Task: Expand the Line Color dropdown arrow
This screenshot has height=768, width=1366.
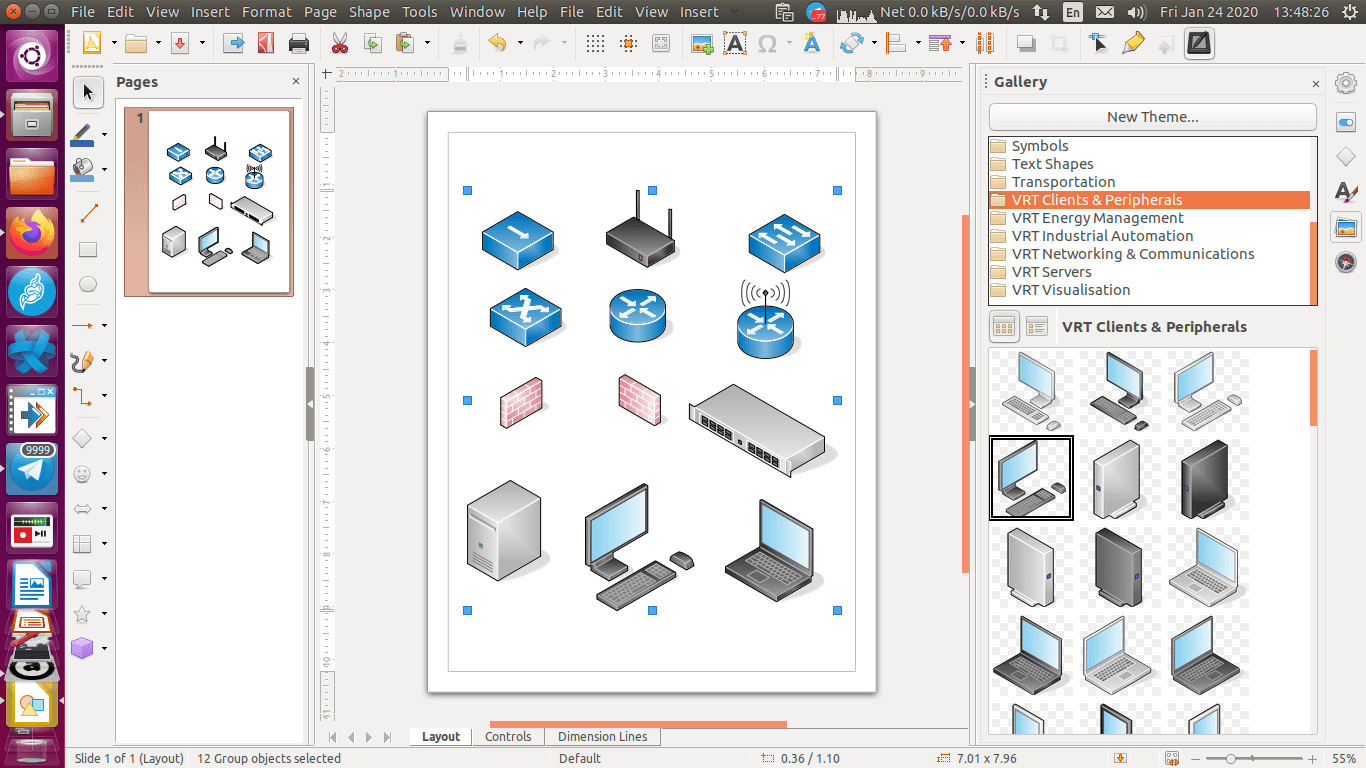Action: (105, 135)
